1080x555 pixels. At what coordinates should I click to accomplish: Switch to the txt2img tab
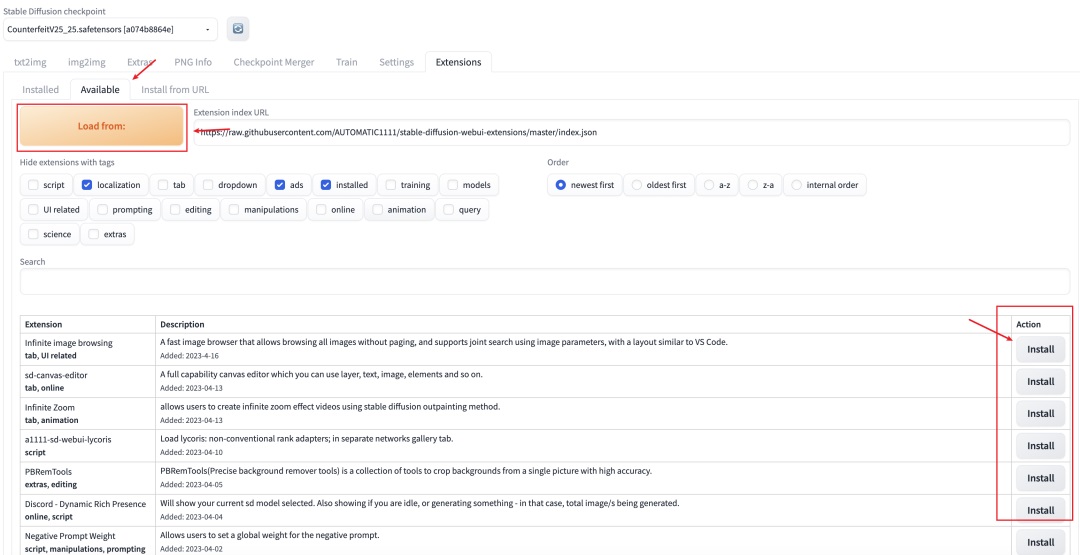tap(33, 62)
